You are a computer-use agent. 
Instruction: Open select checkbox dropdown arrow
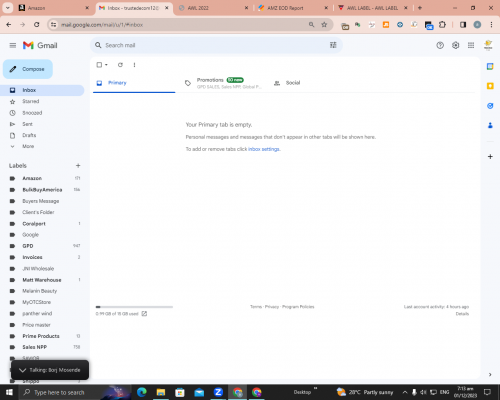(x=106, y=65)
